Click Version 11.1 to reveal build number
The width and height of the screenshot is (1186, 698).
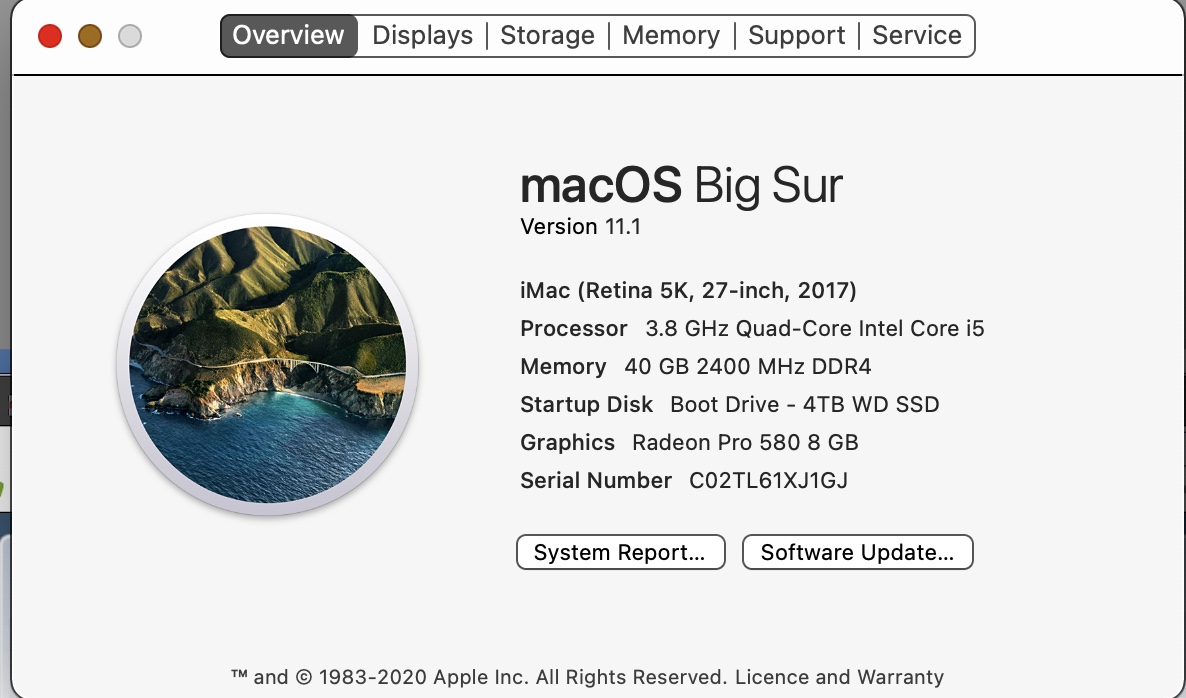pyautogui.click(x=580, y=227)
